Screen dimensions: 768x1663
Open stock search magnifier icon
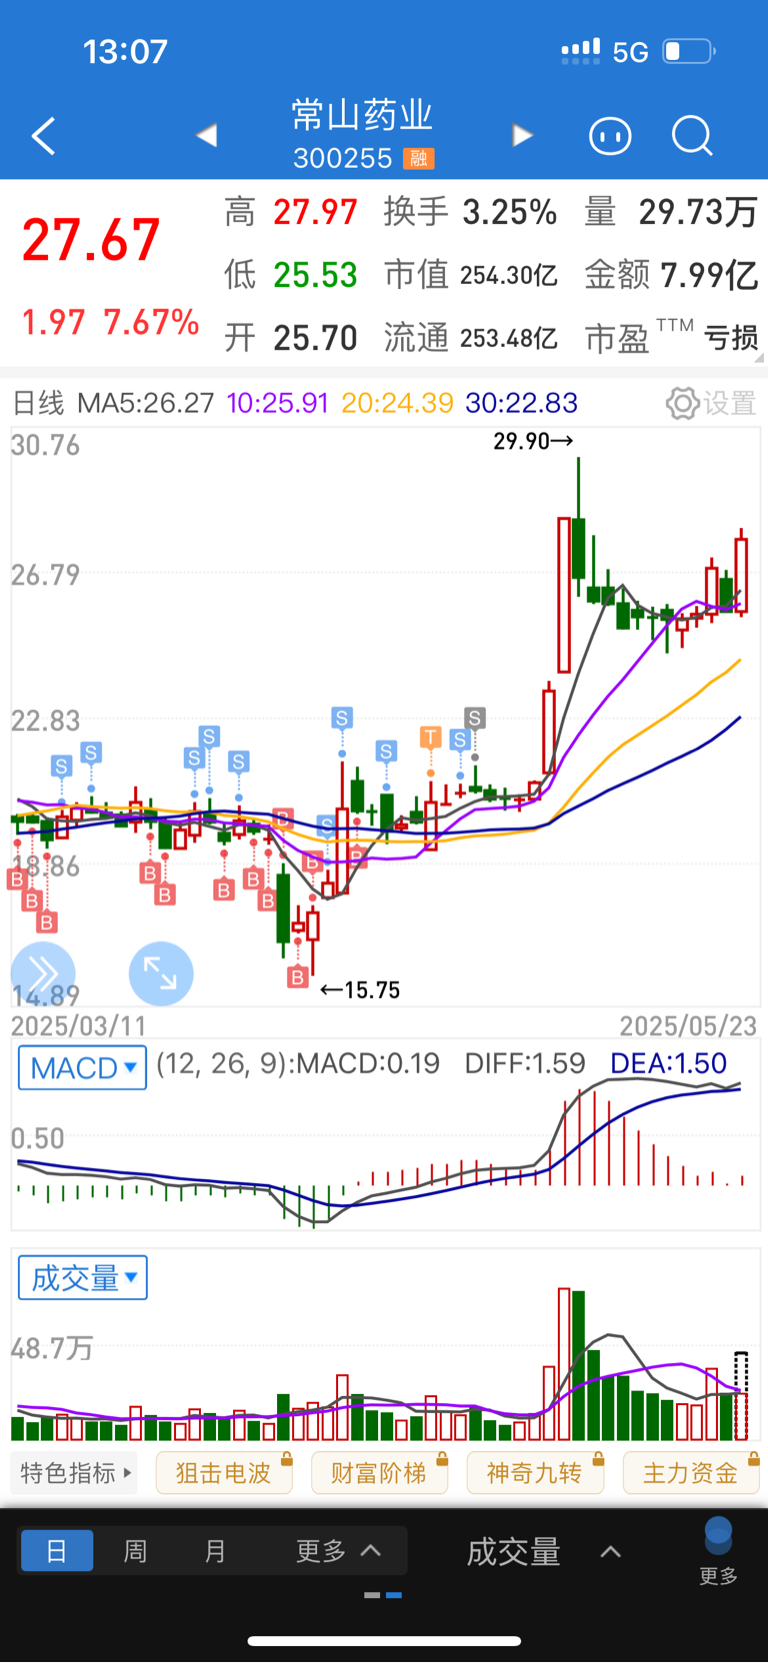tap(692, 135)
